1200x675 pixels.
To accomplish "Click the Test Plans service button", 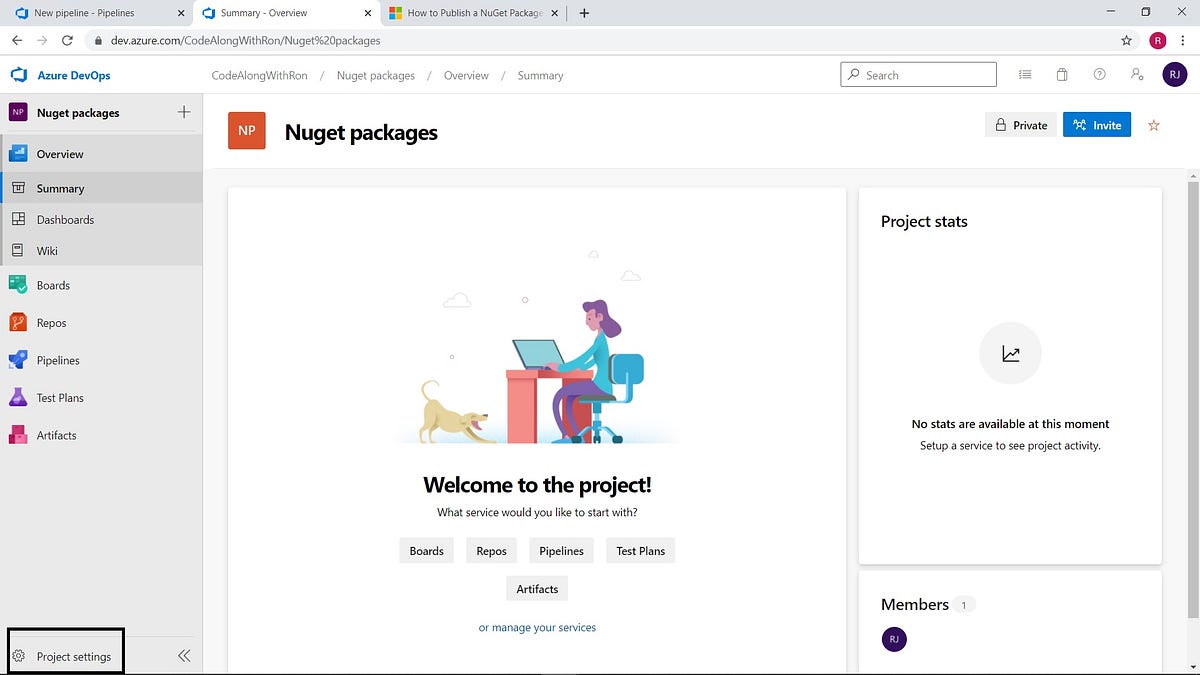I will pos(640,551).
